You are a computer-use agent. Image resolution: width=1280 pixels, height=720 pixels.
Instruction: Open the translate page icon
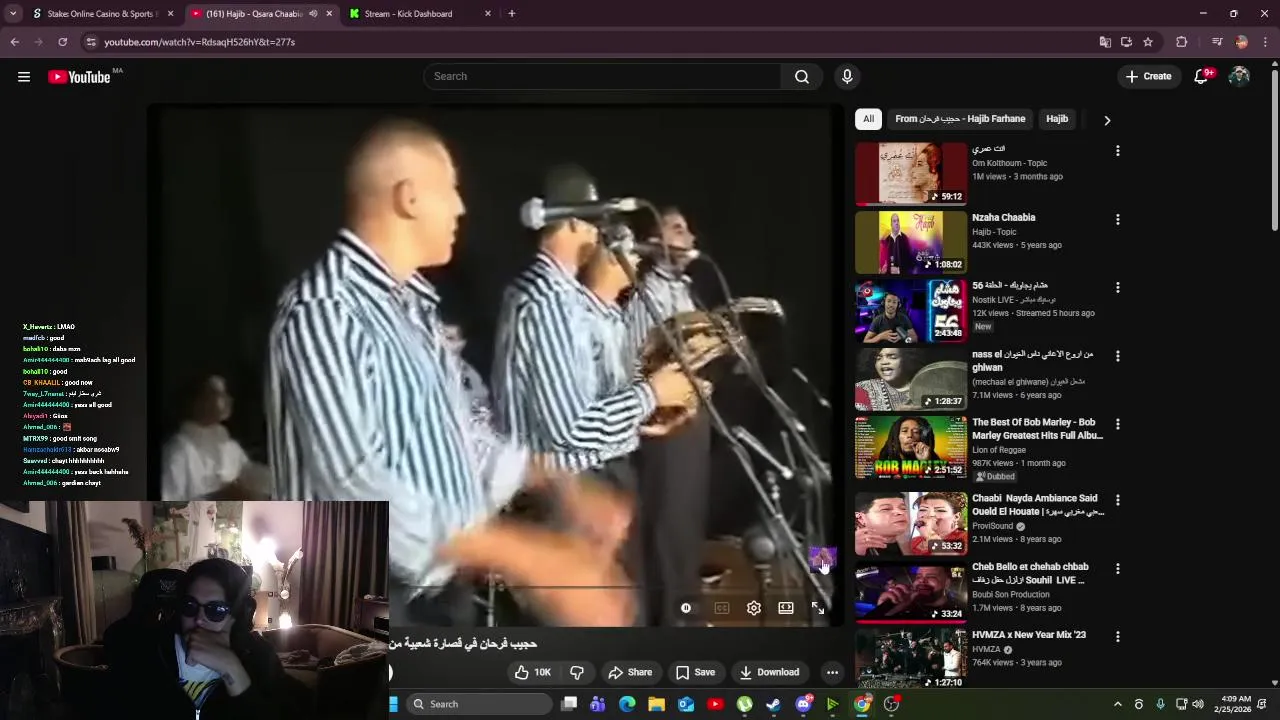[x=1105, y=42]
